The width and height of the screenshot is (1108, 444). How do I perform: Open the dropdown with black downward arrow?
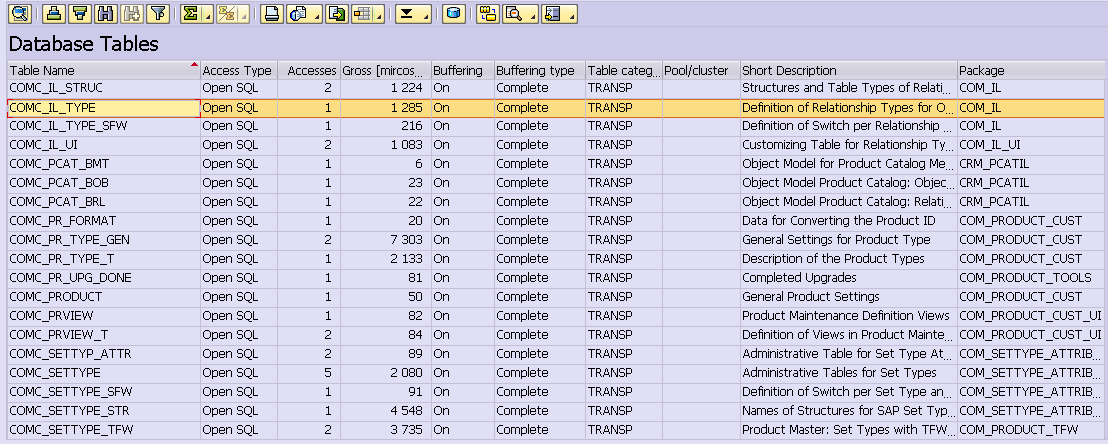pos(413,13)
